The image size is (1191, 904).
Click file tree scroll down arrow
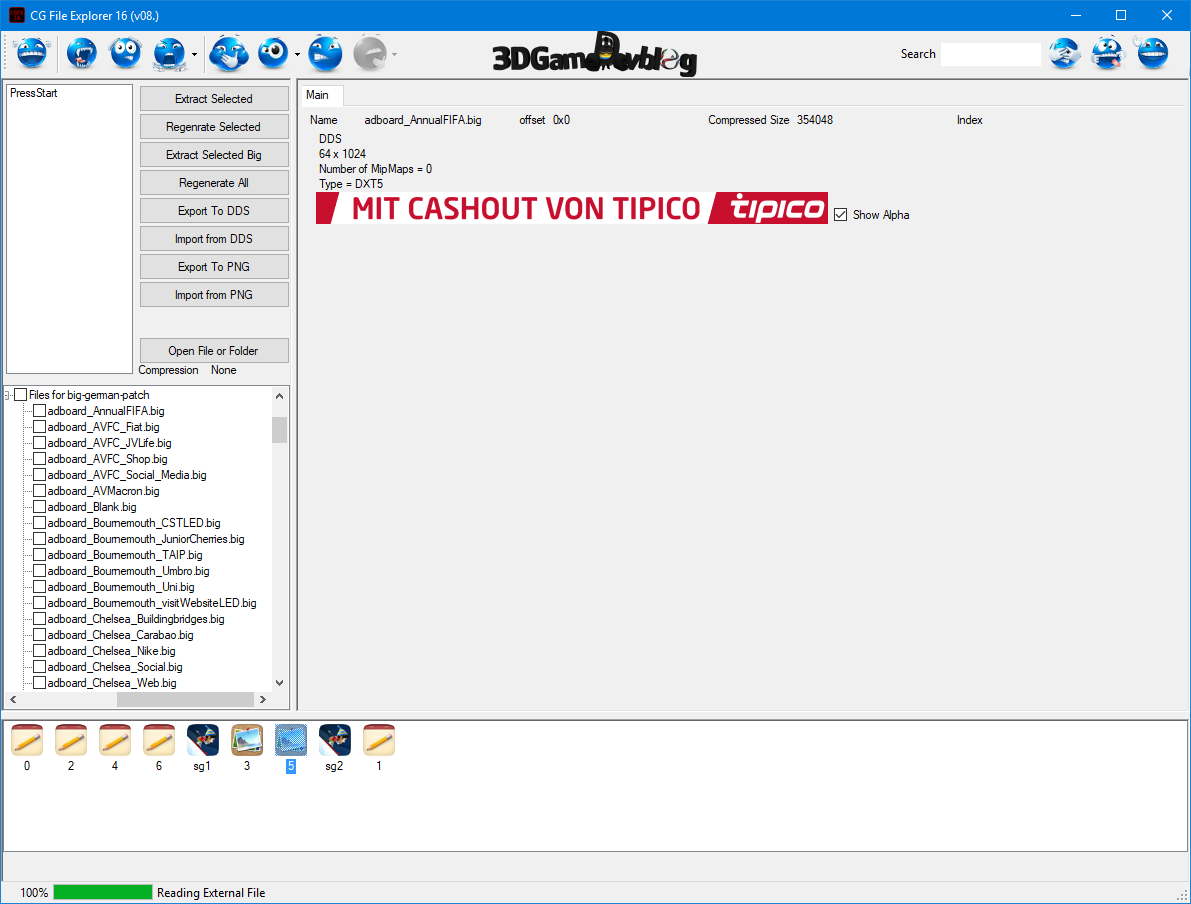(280, 683)
